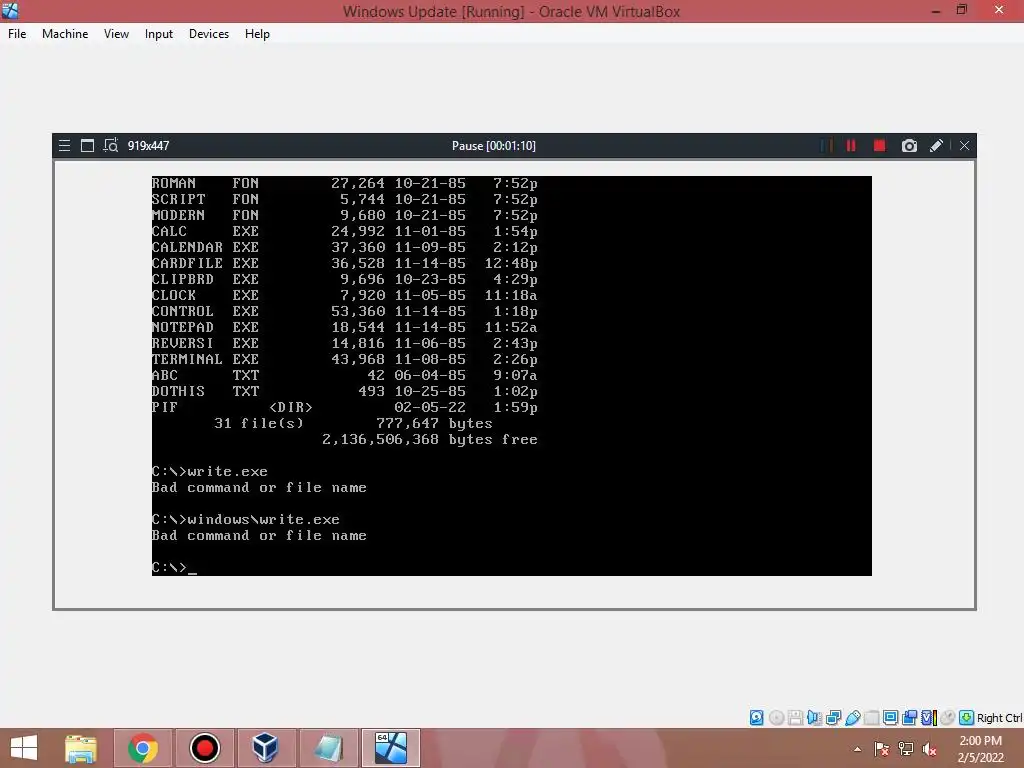1024x768 pixels.
Task: Click the Pause [00:01:10] timer text
Action: 494,146
